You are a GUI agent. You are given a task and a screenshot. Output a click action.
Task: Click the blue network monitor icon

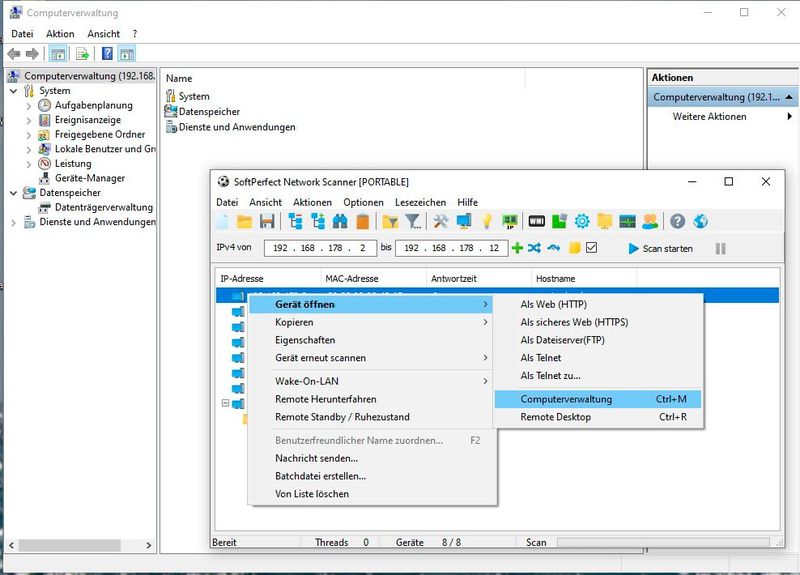point(464,221)
